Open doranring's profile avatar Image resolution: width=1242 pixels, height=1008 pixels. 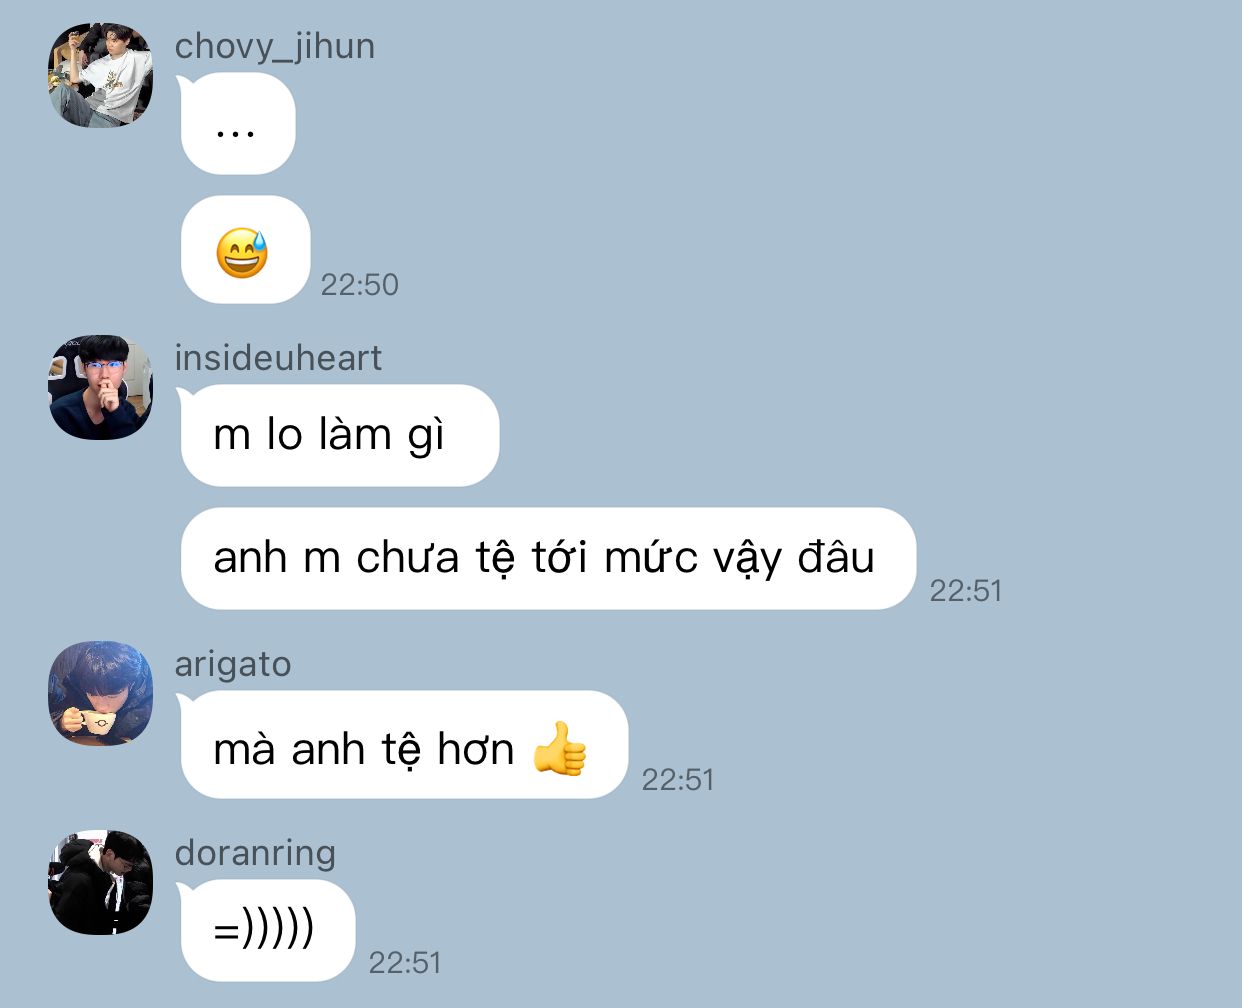coord(100,882)
